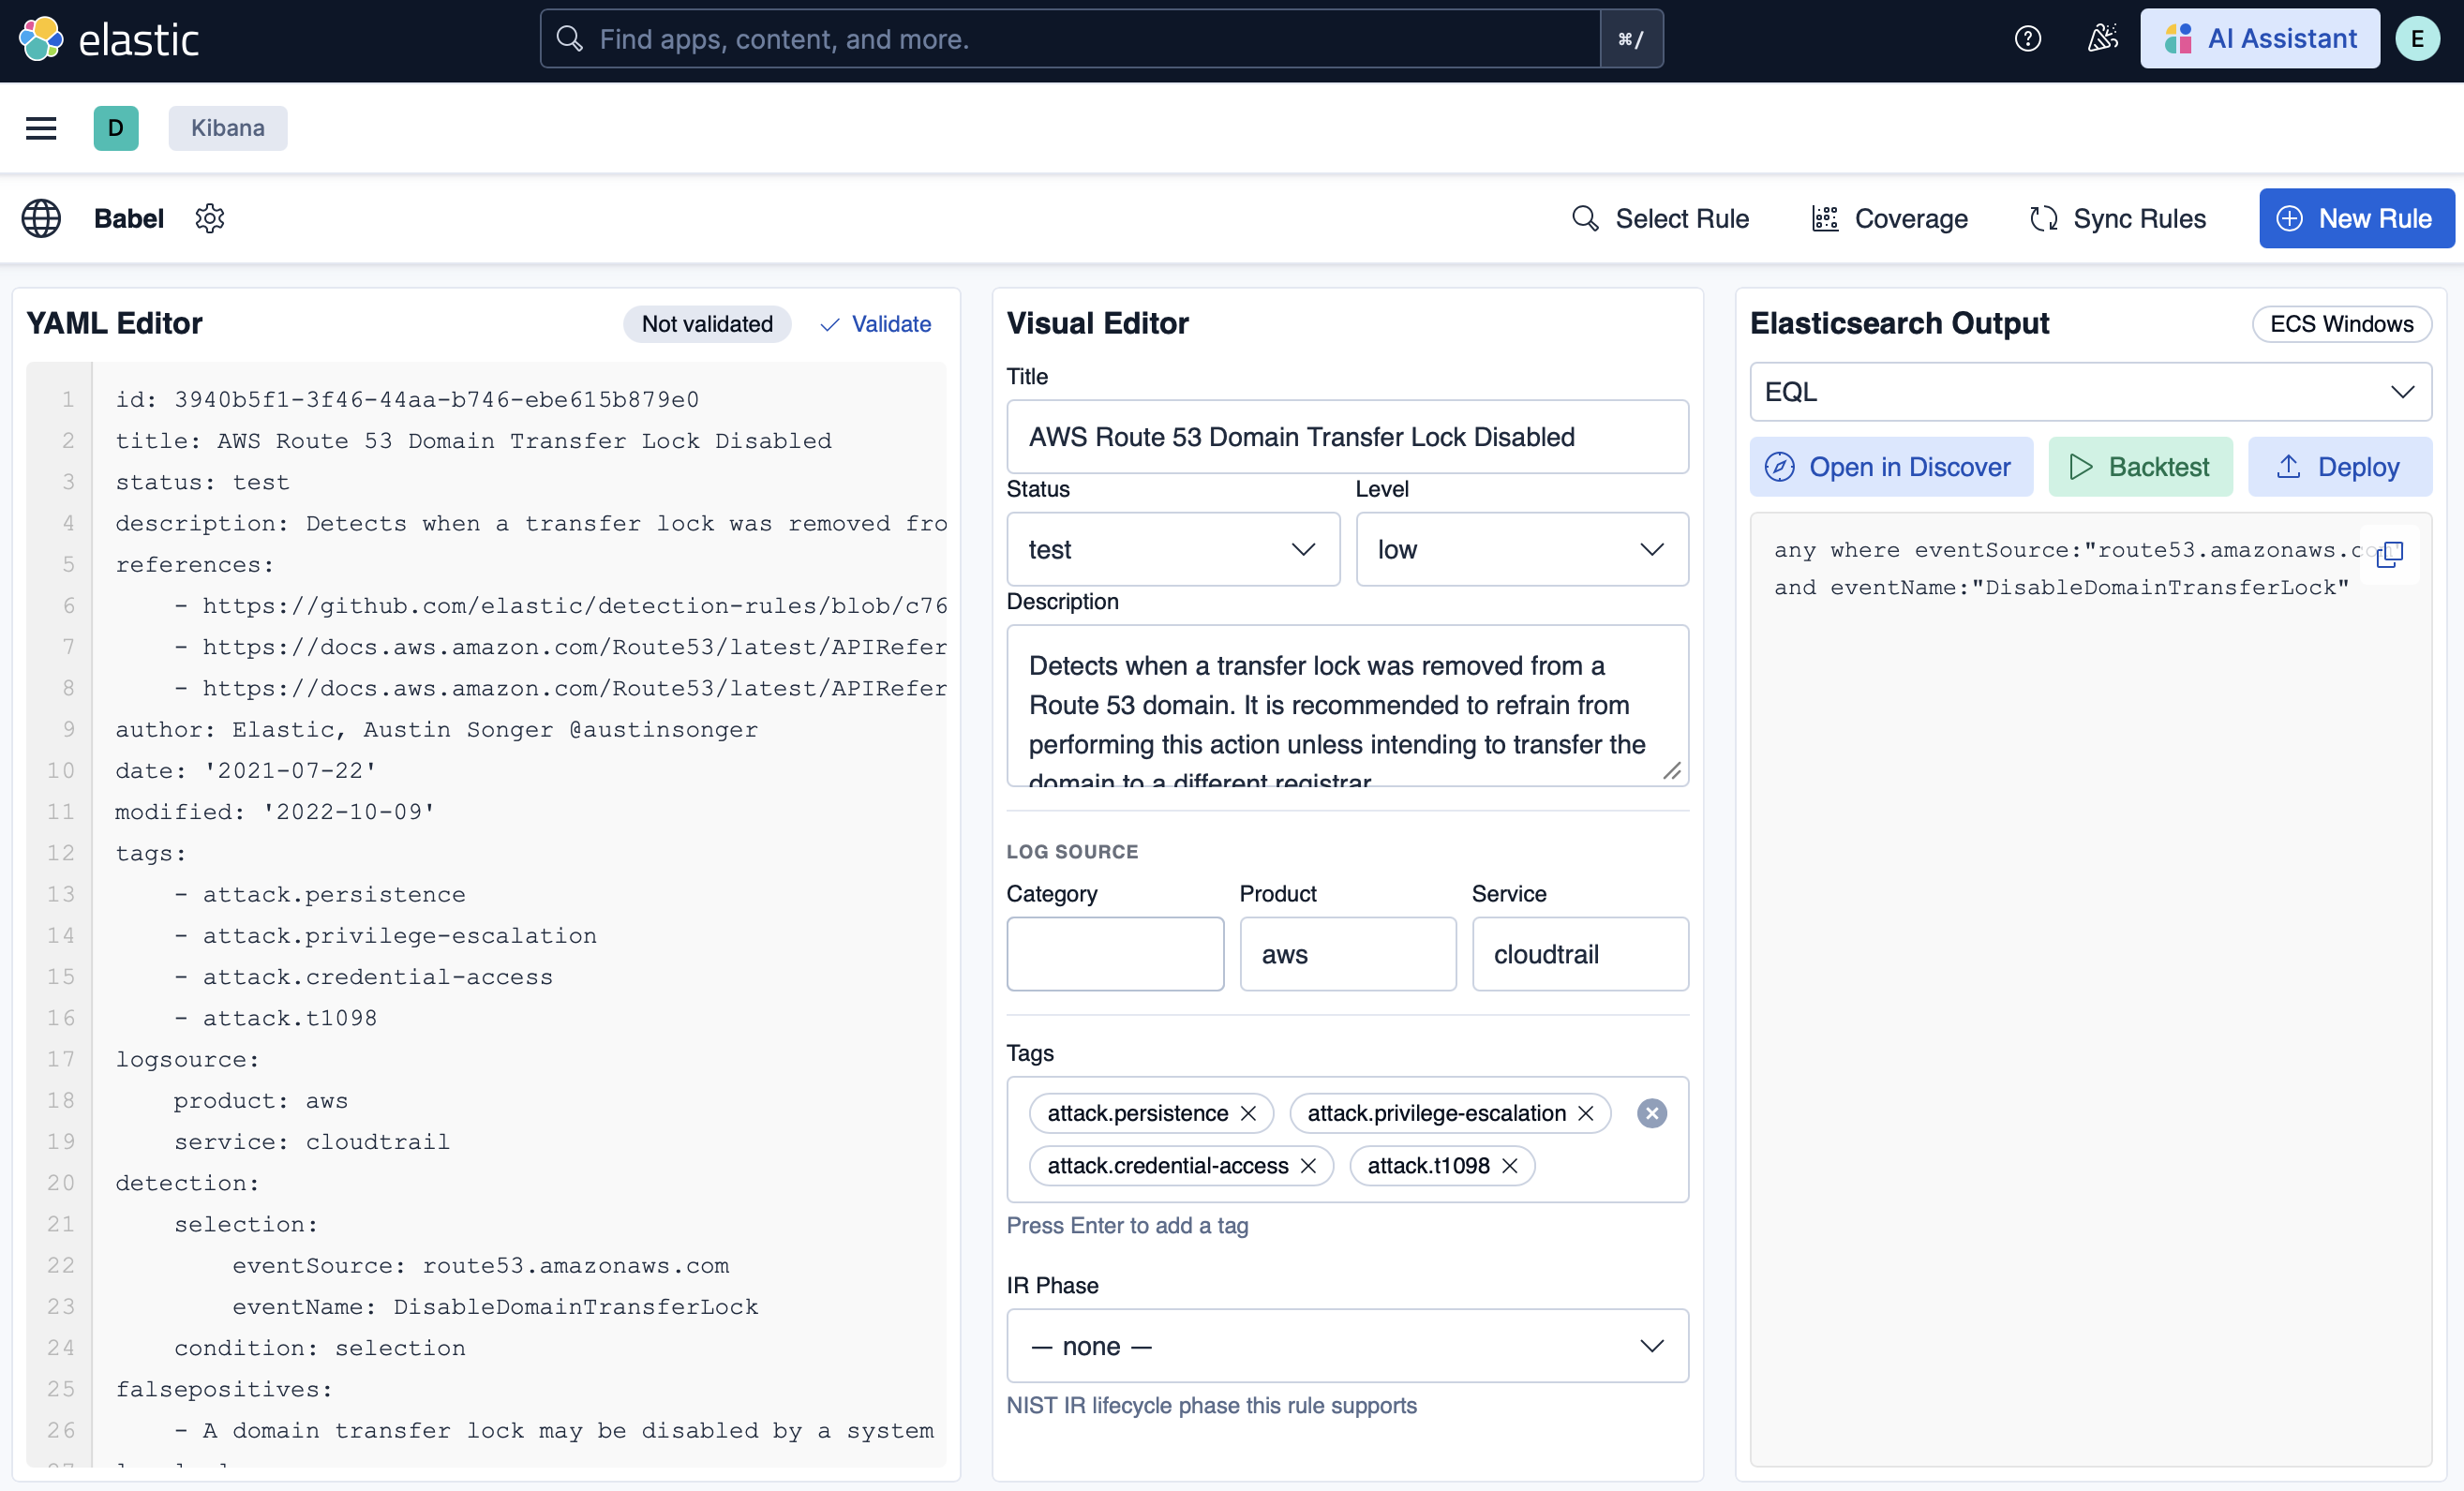Remove the attack.privilege-escalation tag

[x=1586, y=1113]
